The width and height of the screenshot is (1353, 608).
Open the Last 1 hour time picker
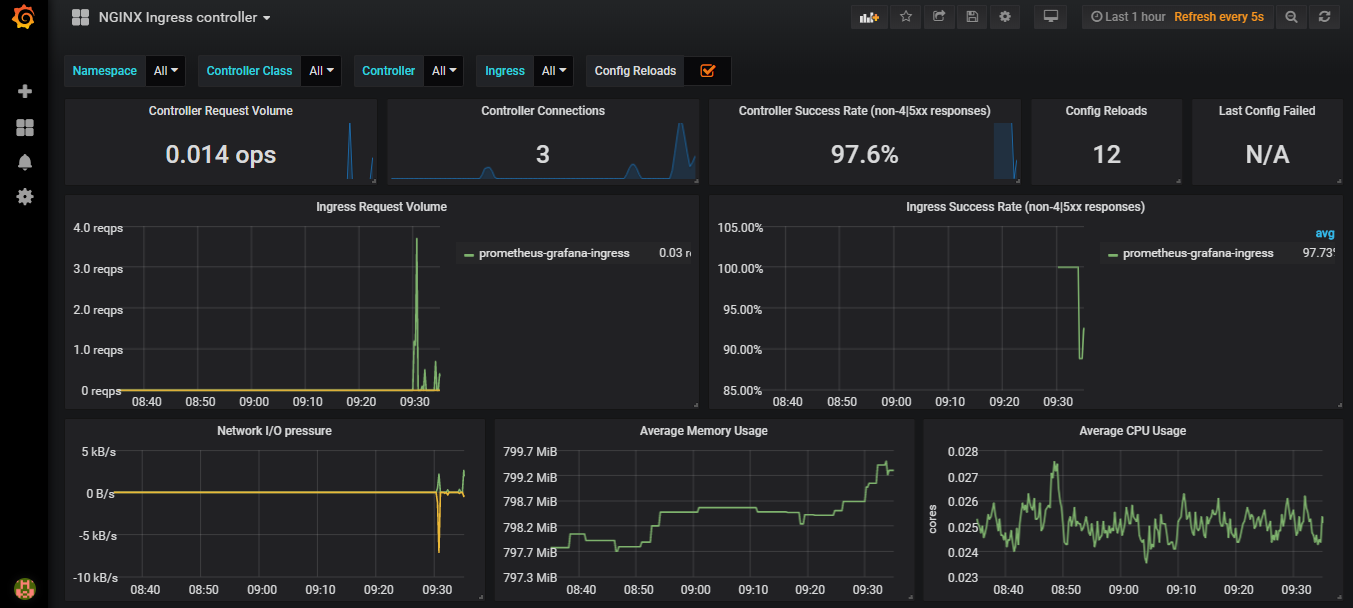pos(1128,17)
